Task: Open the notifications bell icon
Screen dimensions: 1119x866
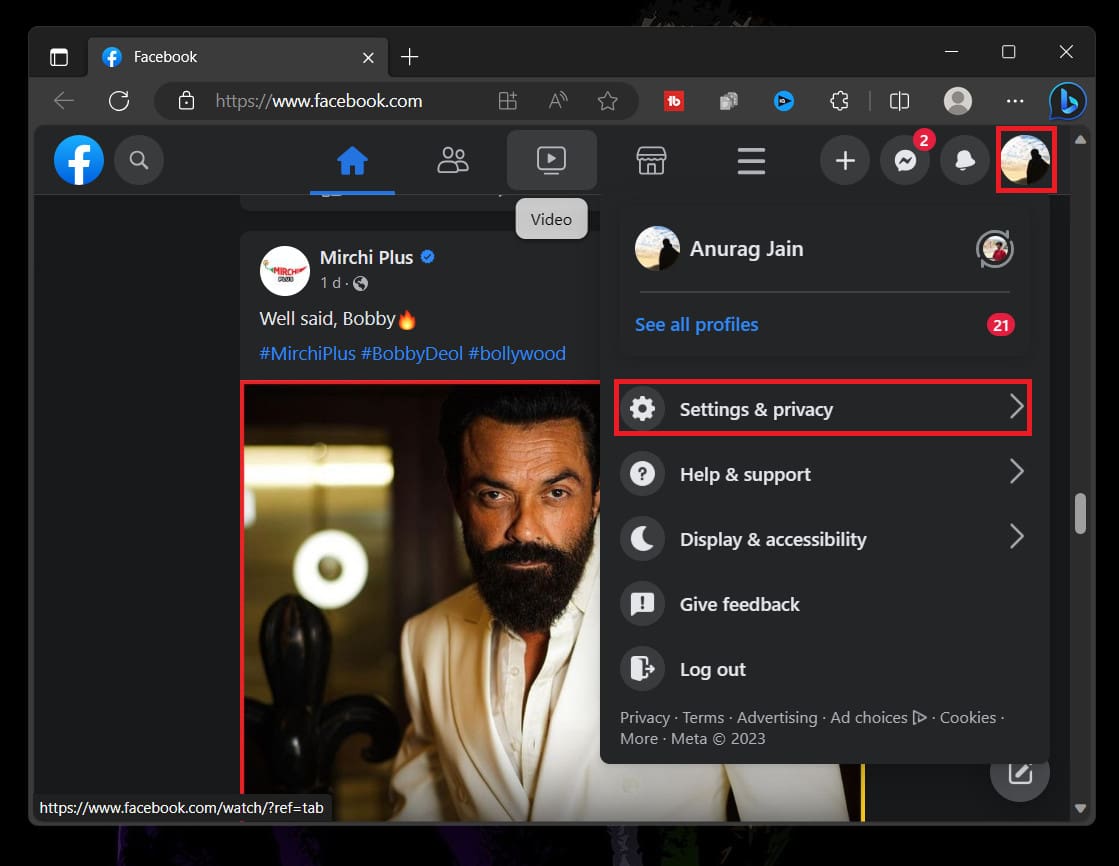Action: [x=965, y=161]
